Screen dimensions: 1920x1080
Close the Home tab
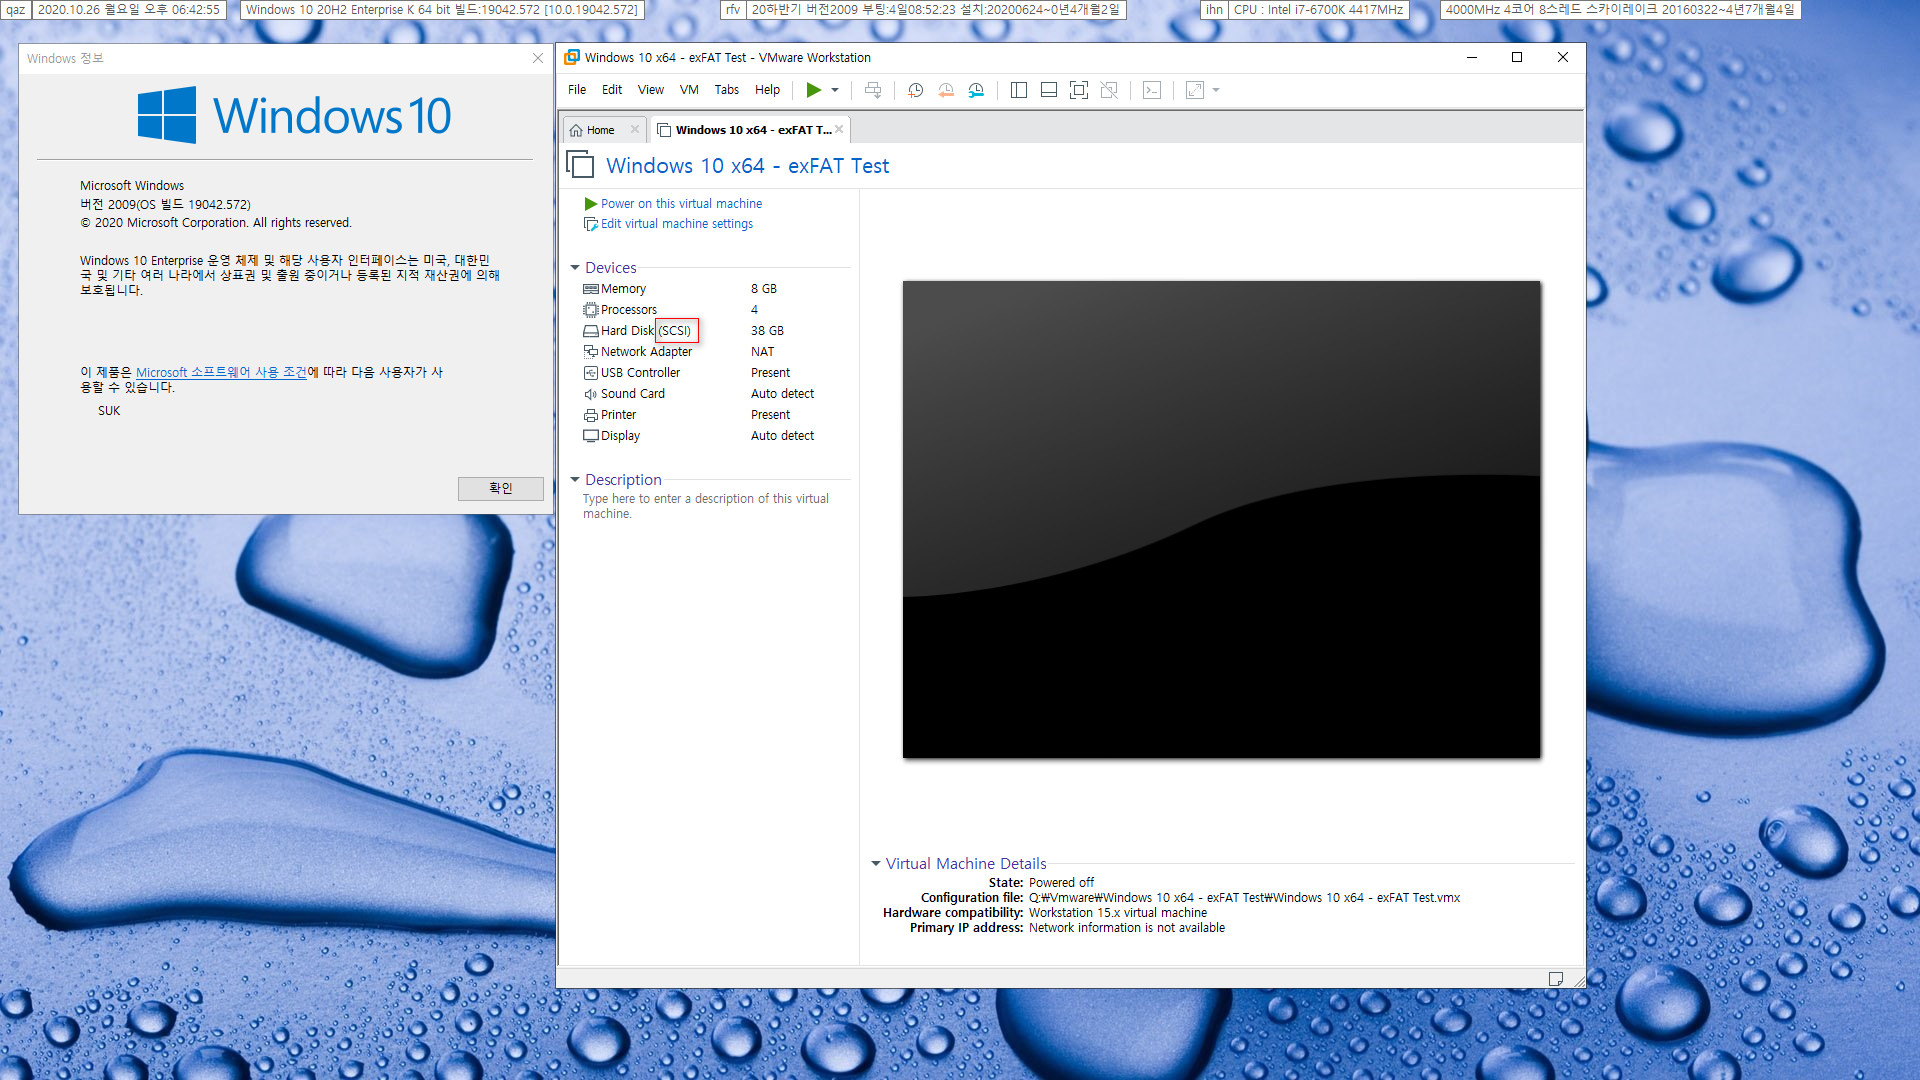point(634,130)
